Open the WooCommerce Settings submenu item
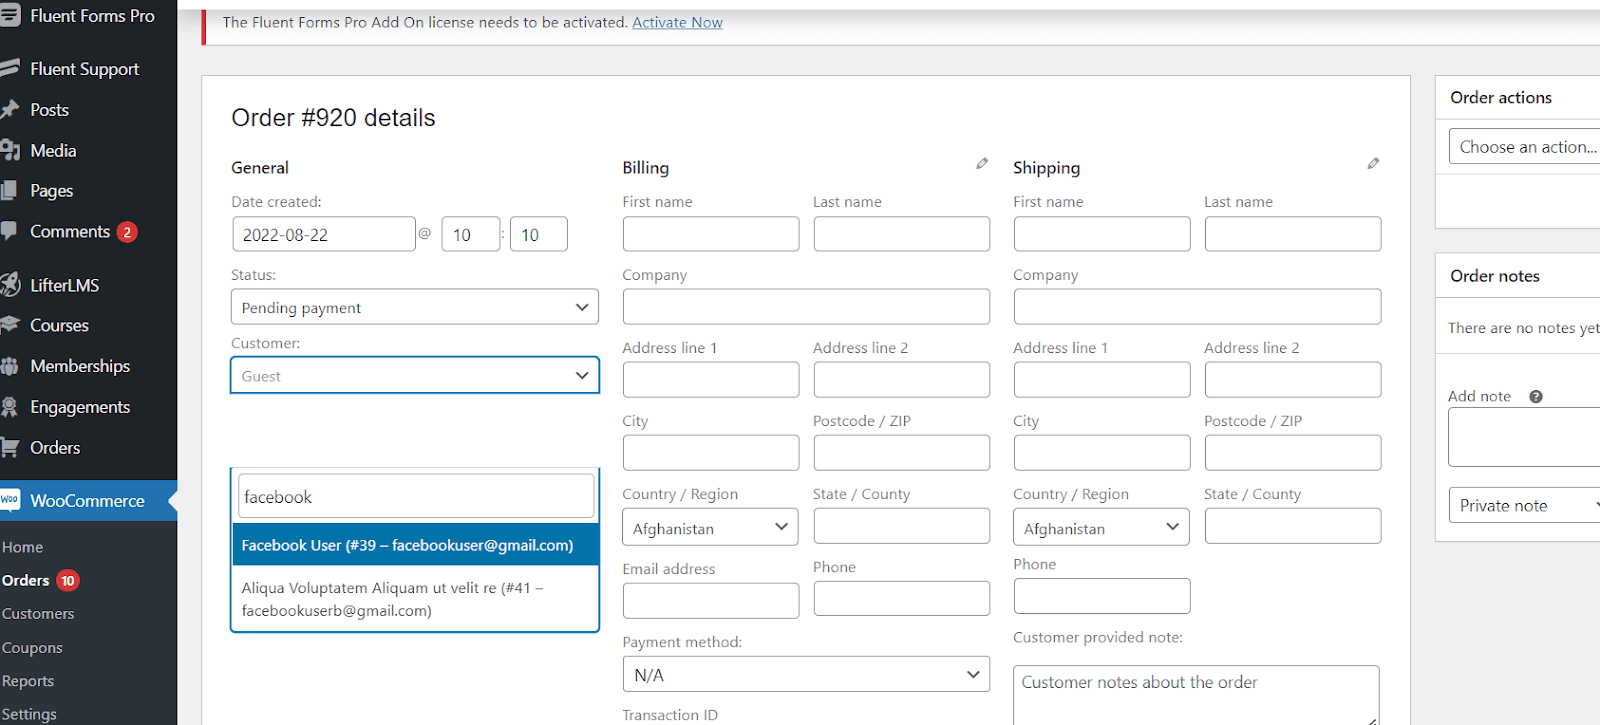This screenshot has height=725, width=1600. pyautogui.click(x=29, y=713)
